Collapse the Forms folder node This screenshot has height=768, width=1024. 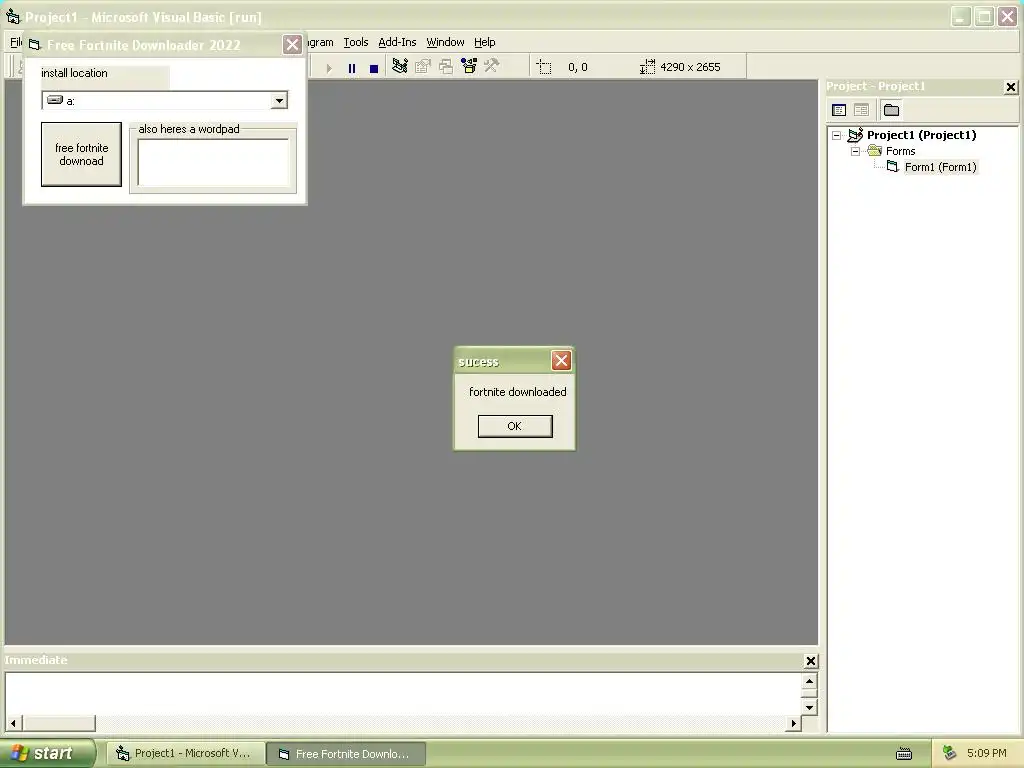click(x=856, y=151)
